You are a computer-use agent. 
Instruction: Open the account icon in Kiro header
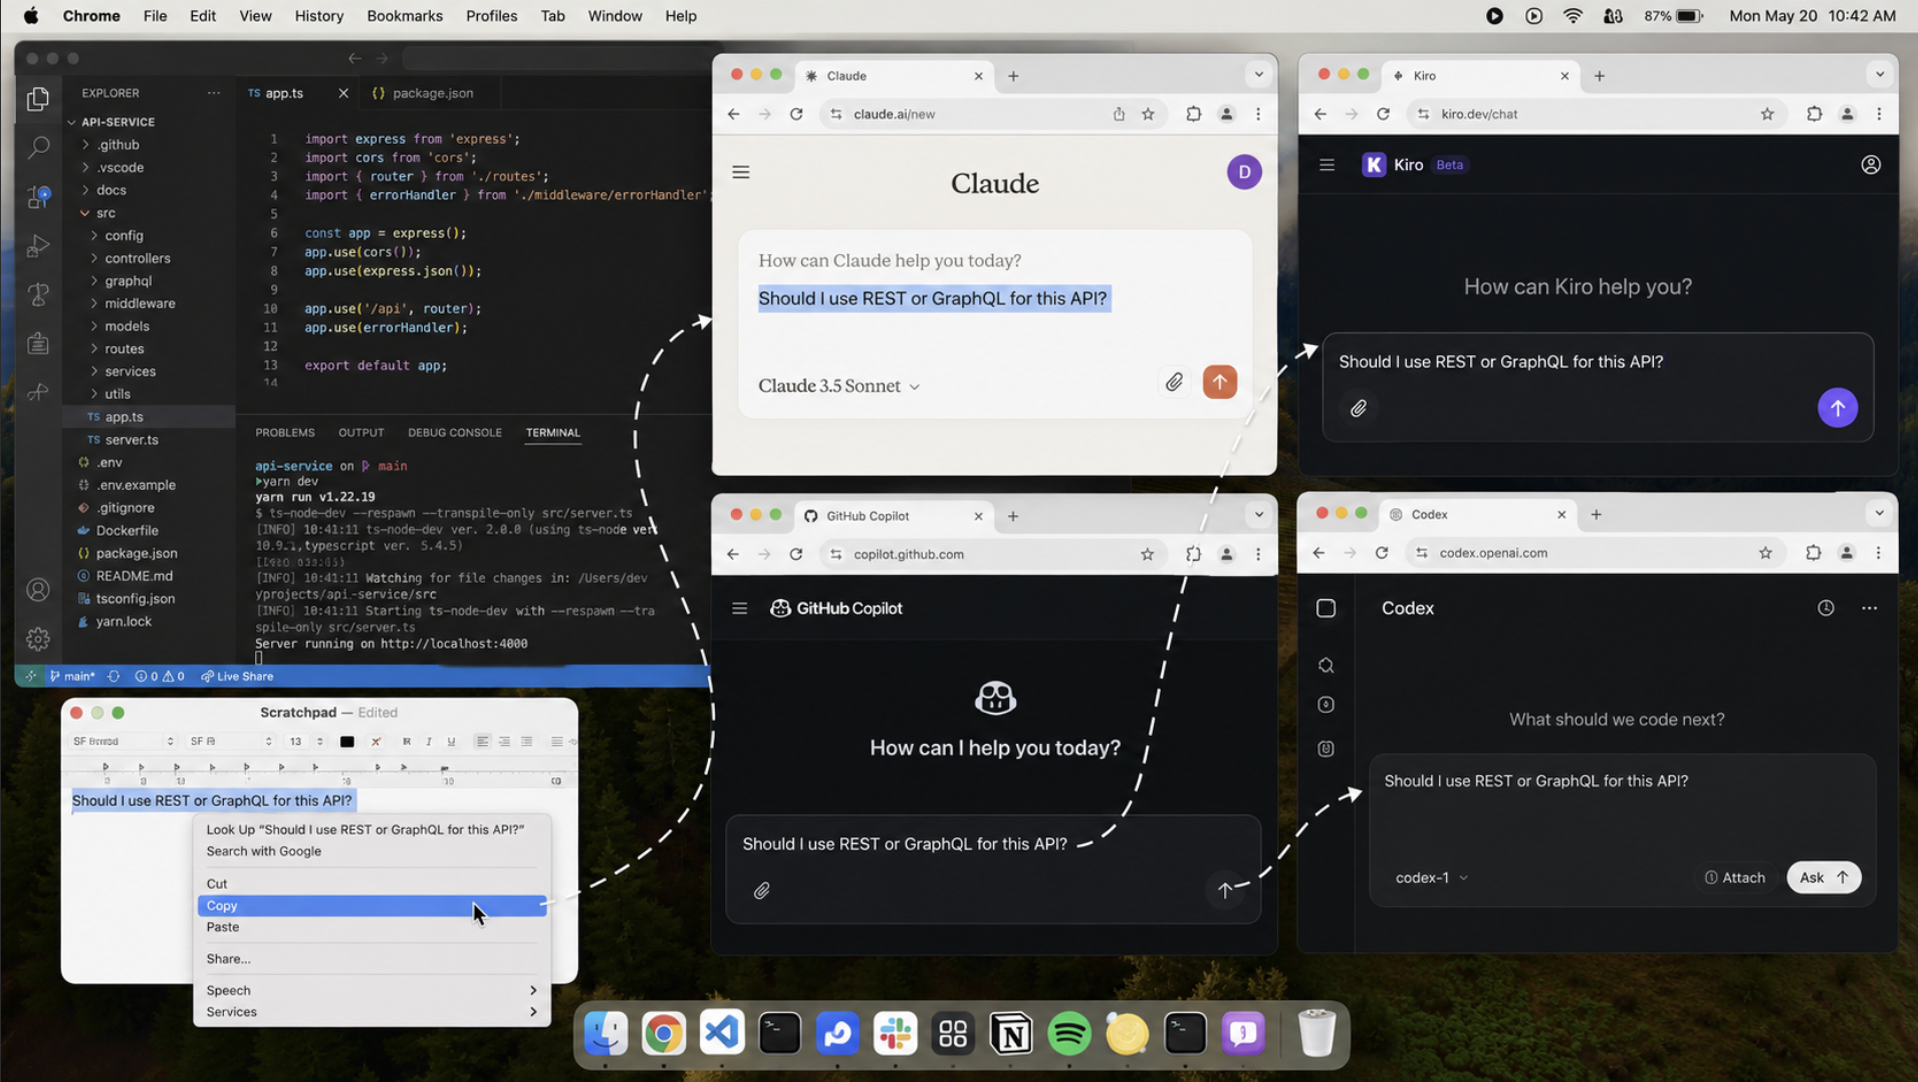[1870, 165]
